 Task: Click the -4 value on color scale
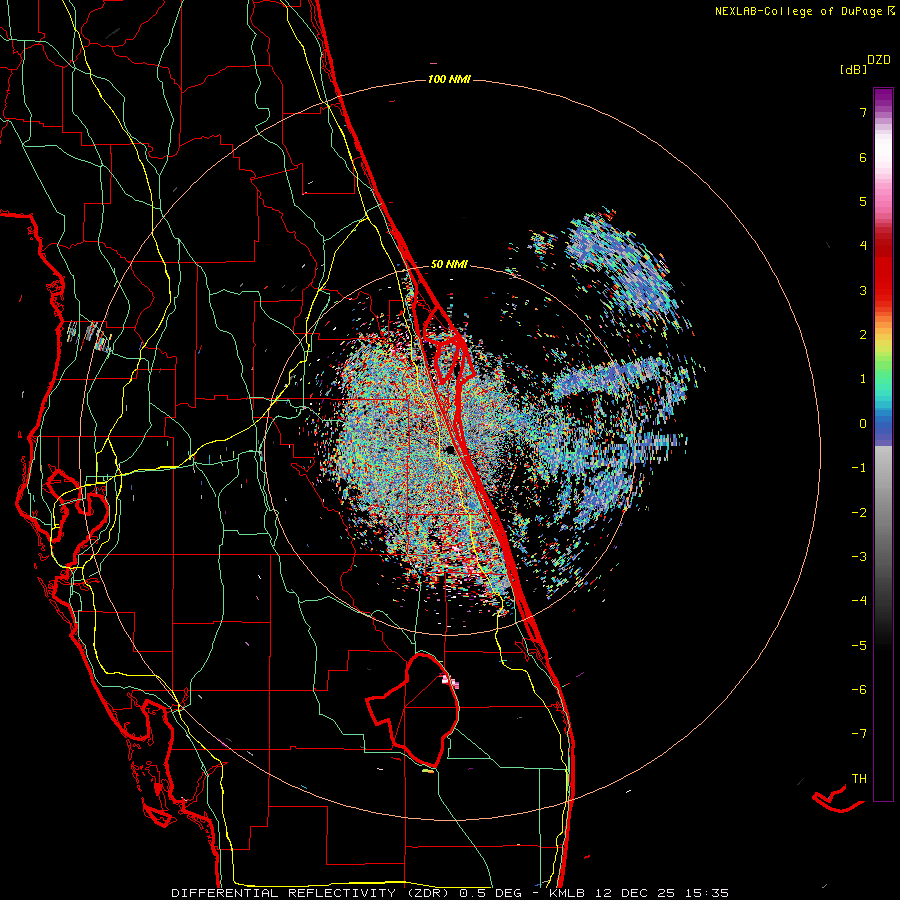pyautogui.click(x=859, y=601)
